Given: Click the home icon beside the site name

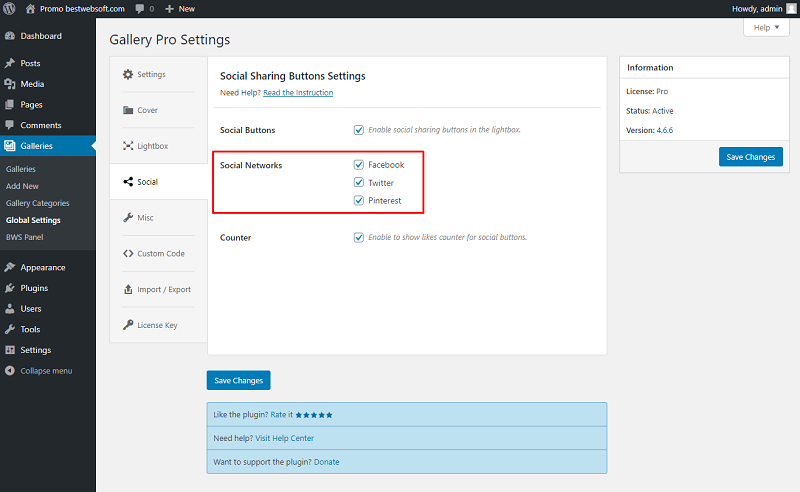Looking at the screenshot, I should (x=31, y=9).
